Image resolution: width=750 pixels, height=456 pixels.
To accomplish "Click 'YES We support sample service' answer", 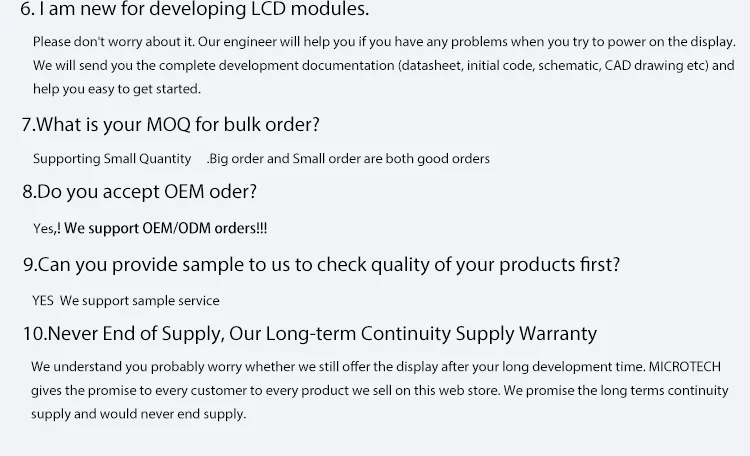I will point(125,300).
